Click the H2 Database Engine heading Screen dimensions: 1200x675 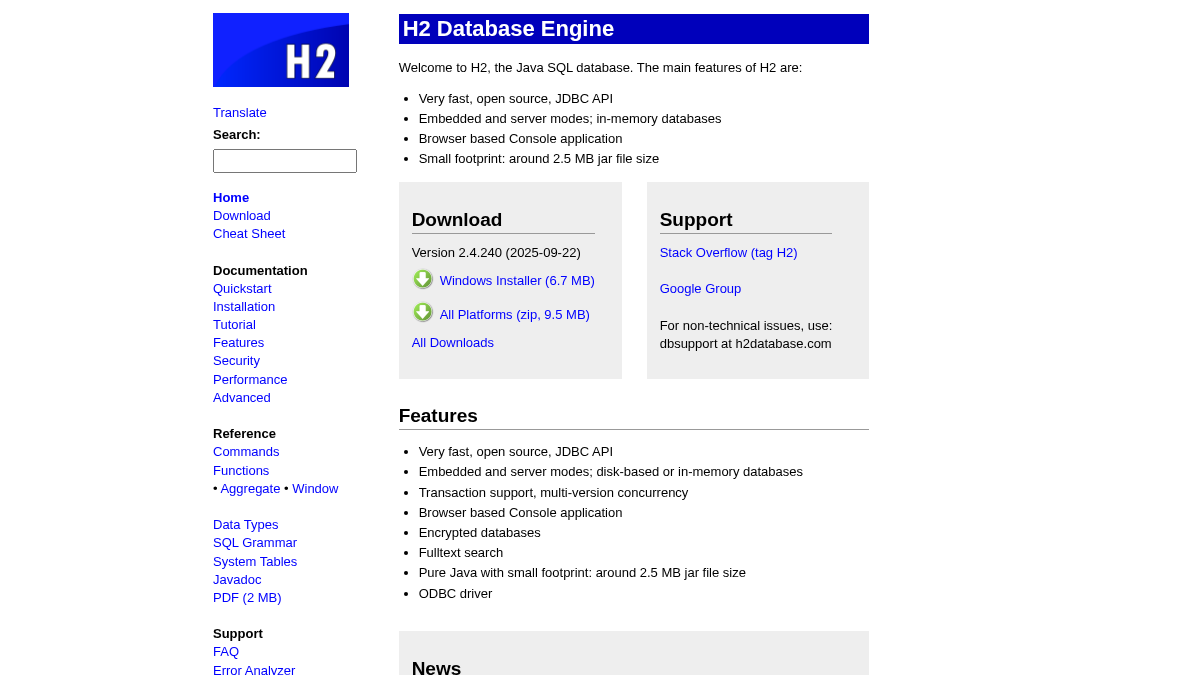tap(634, 29)
